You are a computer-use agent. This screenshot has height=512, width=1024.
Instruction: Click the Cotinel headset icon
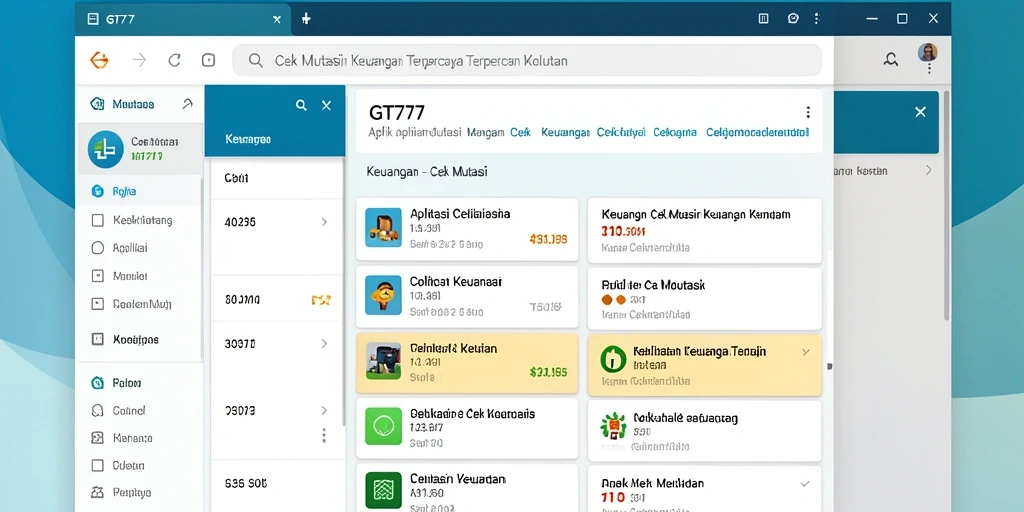98,411
